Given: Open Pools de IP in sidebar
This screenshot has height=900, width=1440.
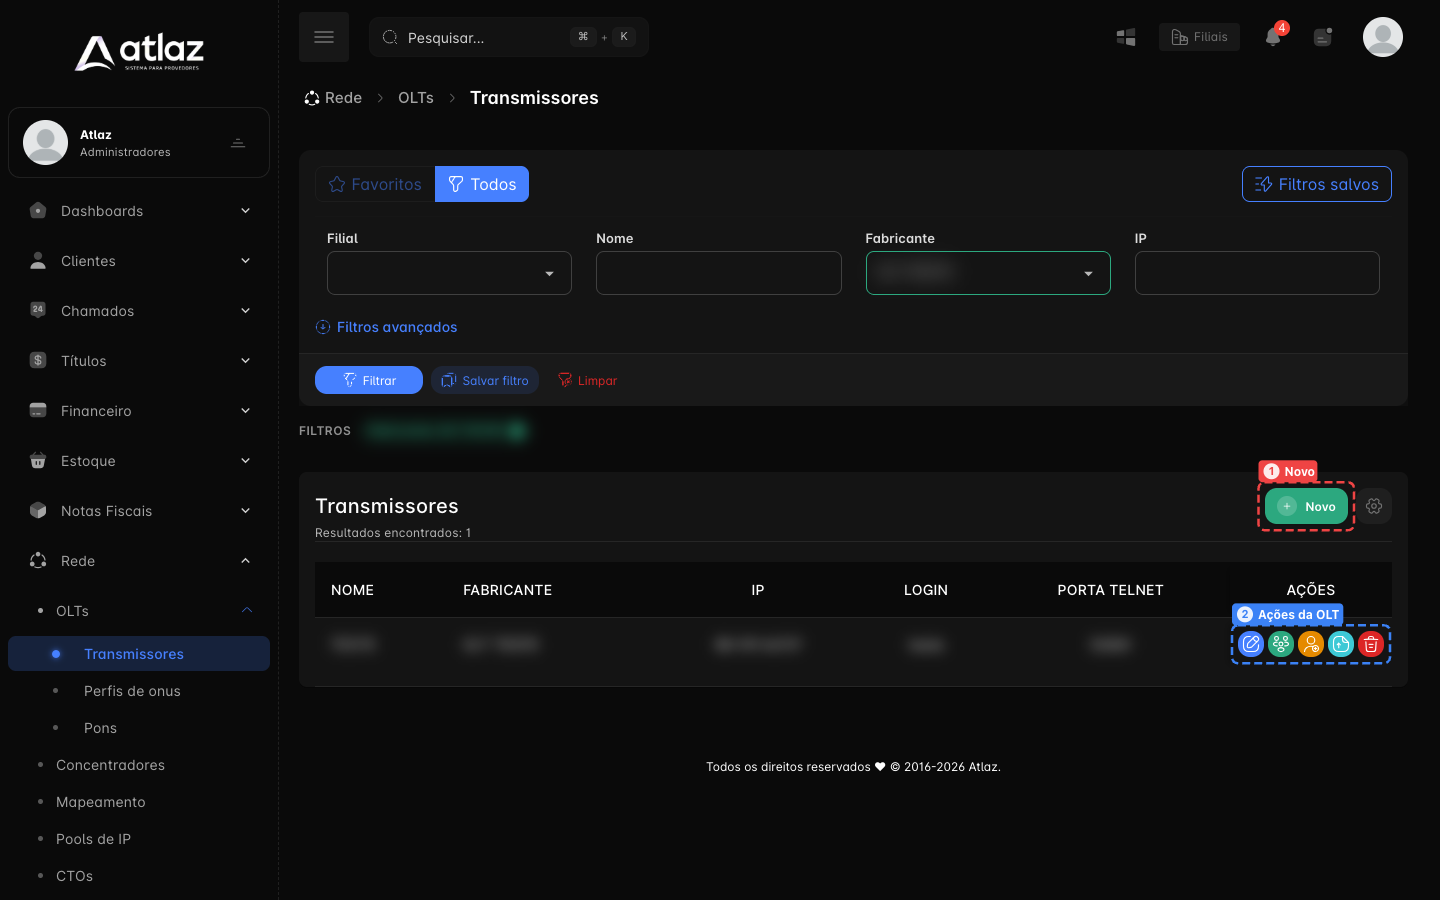Looking at the screenshot, I should (93, 839).
